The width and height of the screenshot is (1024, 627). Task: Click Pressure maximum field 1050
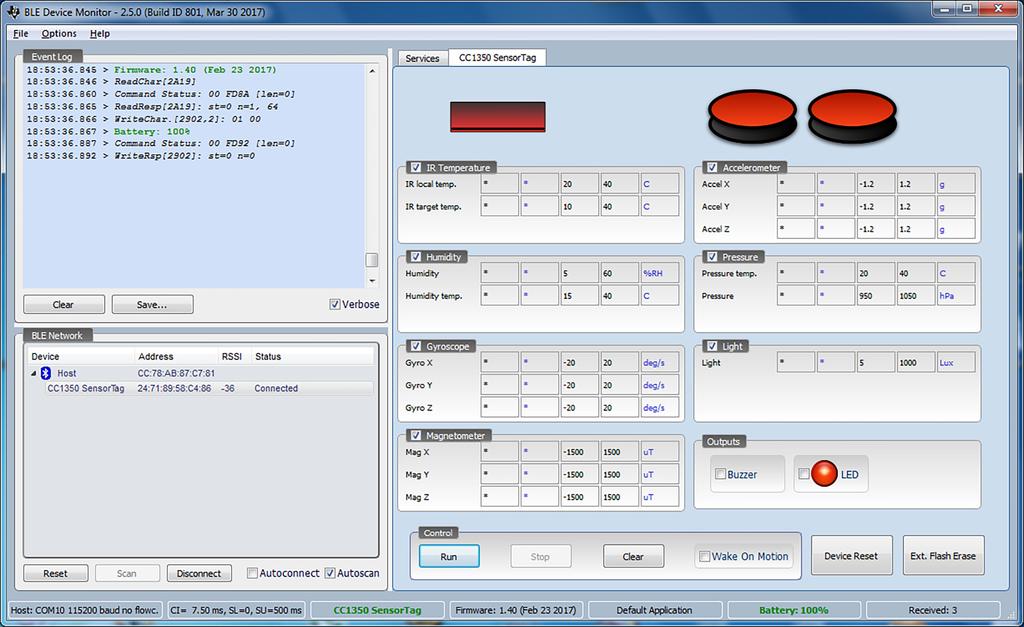pyautogui.click(x=915, y=295)
